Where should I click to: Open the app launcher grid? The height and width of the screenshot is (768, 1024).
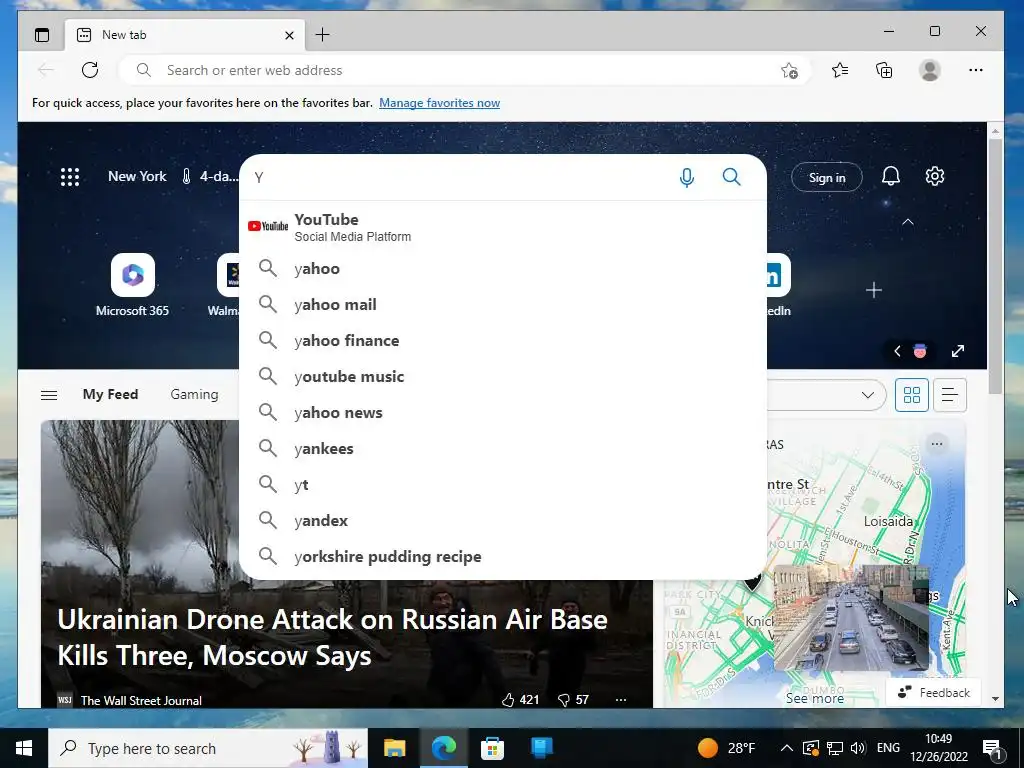70,177
